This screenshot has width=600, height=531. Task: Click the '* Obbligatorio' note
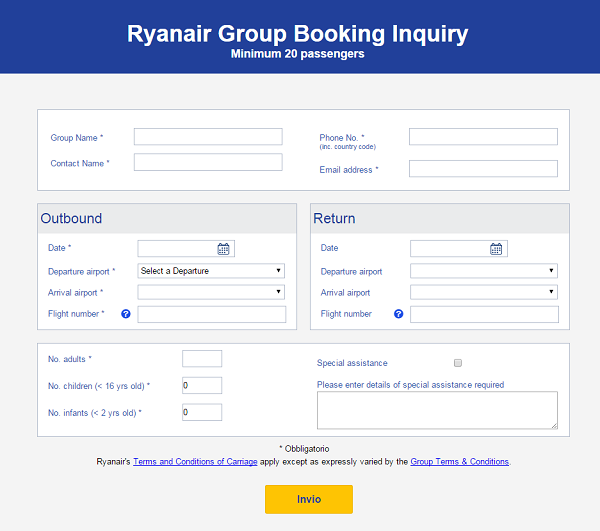(304, 449)
